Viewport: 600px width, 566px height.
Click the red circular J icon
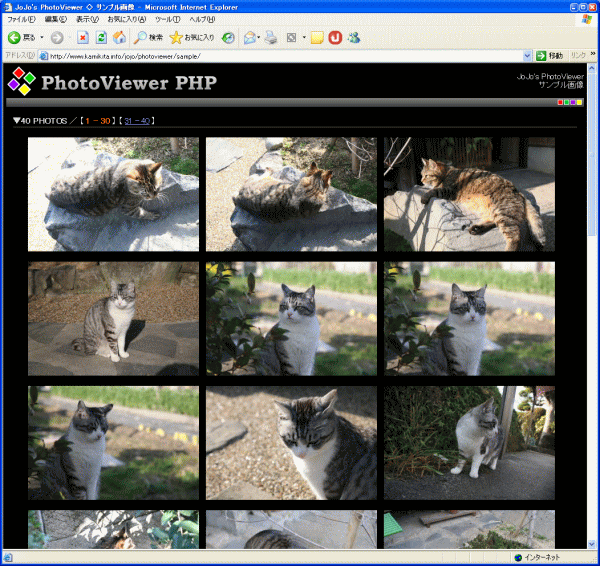pos(335,38)
